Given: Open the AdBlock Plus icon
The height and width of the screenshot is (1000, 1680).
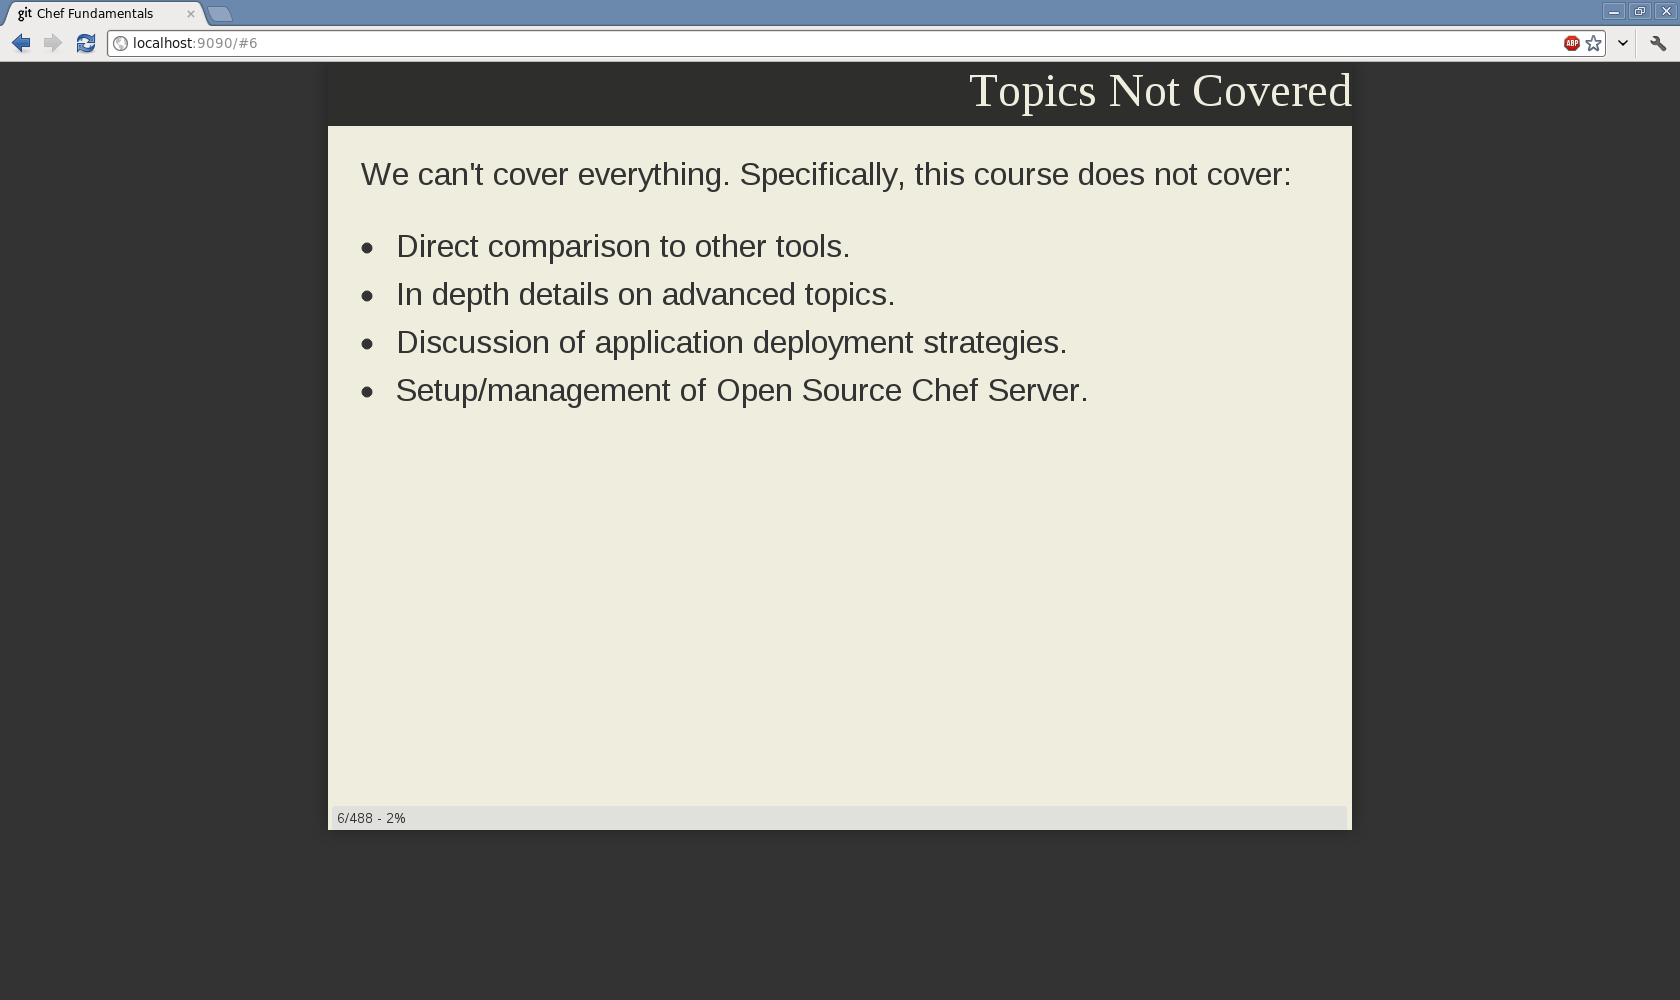Looking at the screenshot, I should [x=1572, y=43].
